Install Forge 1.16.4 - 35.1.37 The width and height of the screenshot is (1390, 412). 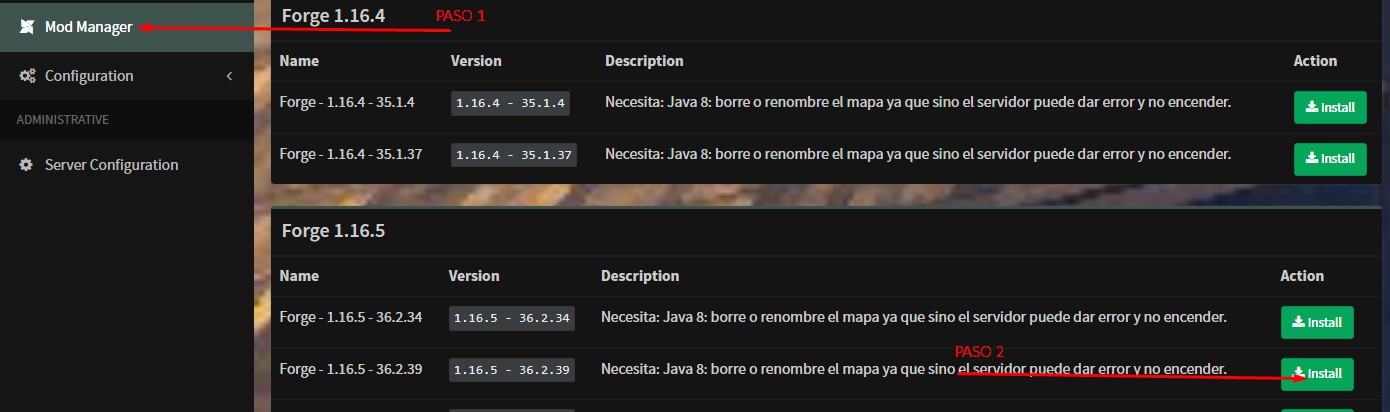pos(1330,158)
